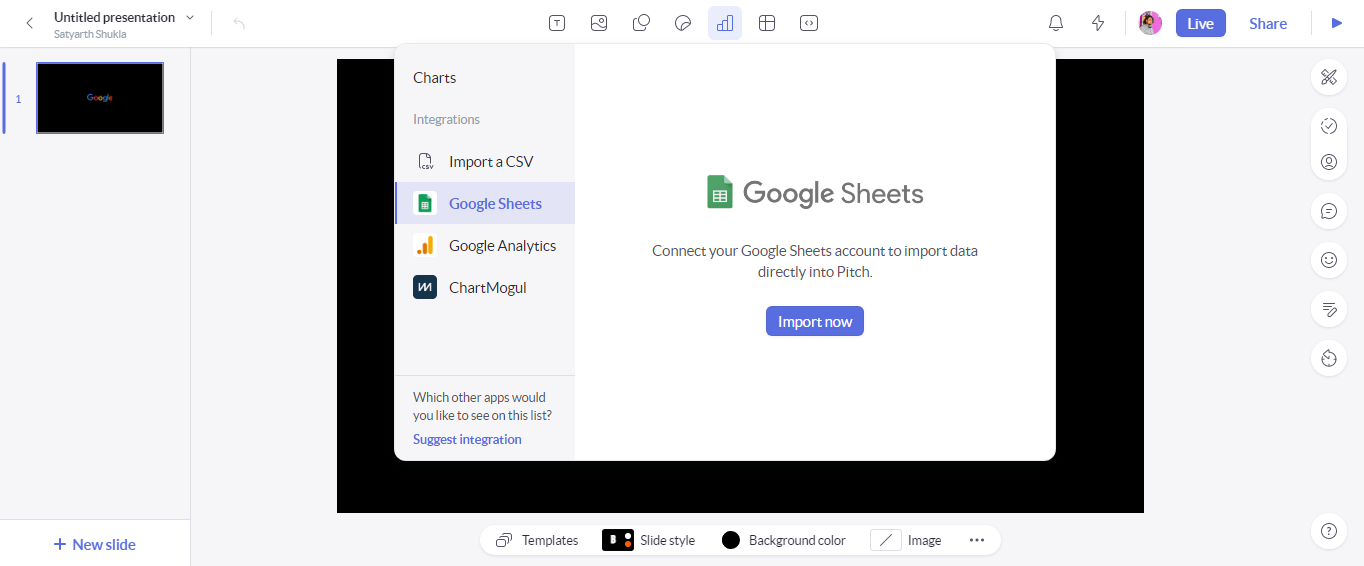The height and width of the screenshot is (566, 1364).
Task: Click the undo arrow icon
Action: click(239, 23)
